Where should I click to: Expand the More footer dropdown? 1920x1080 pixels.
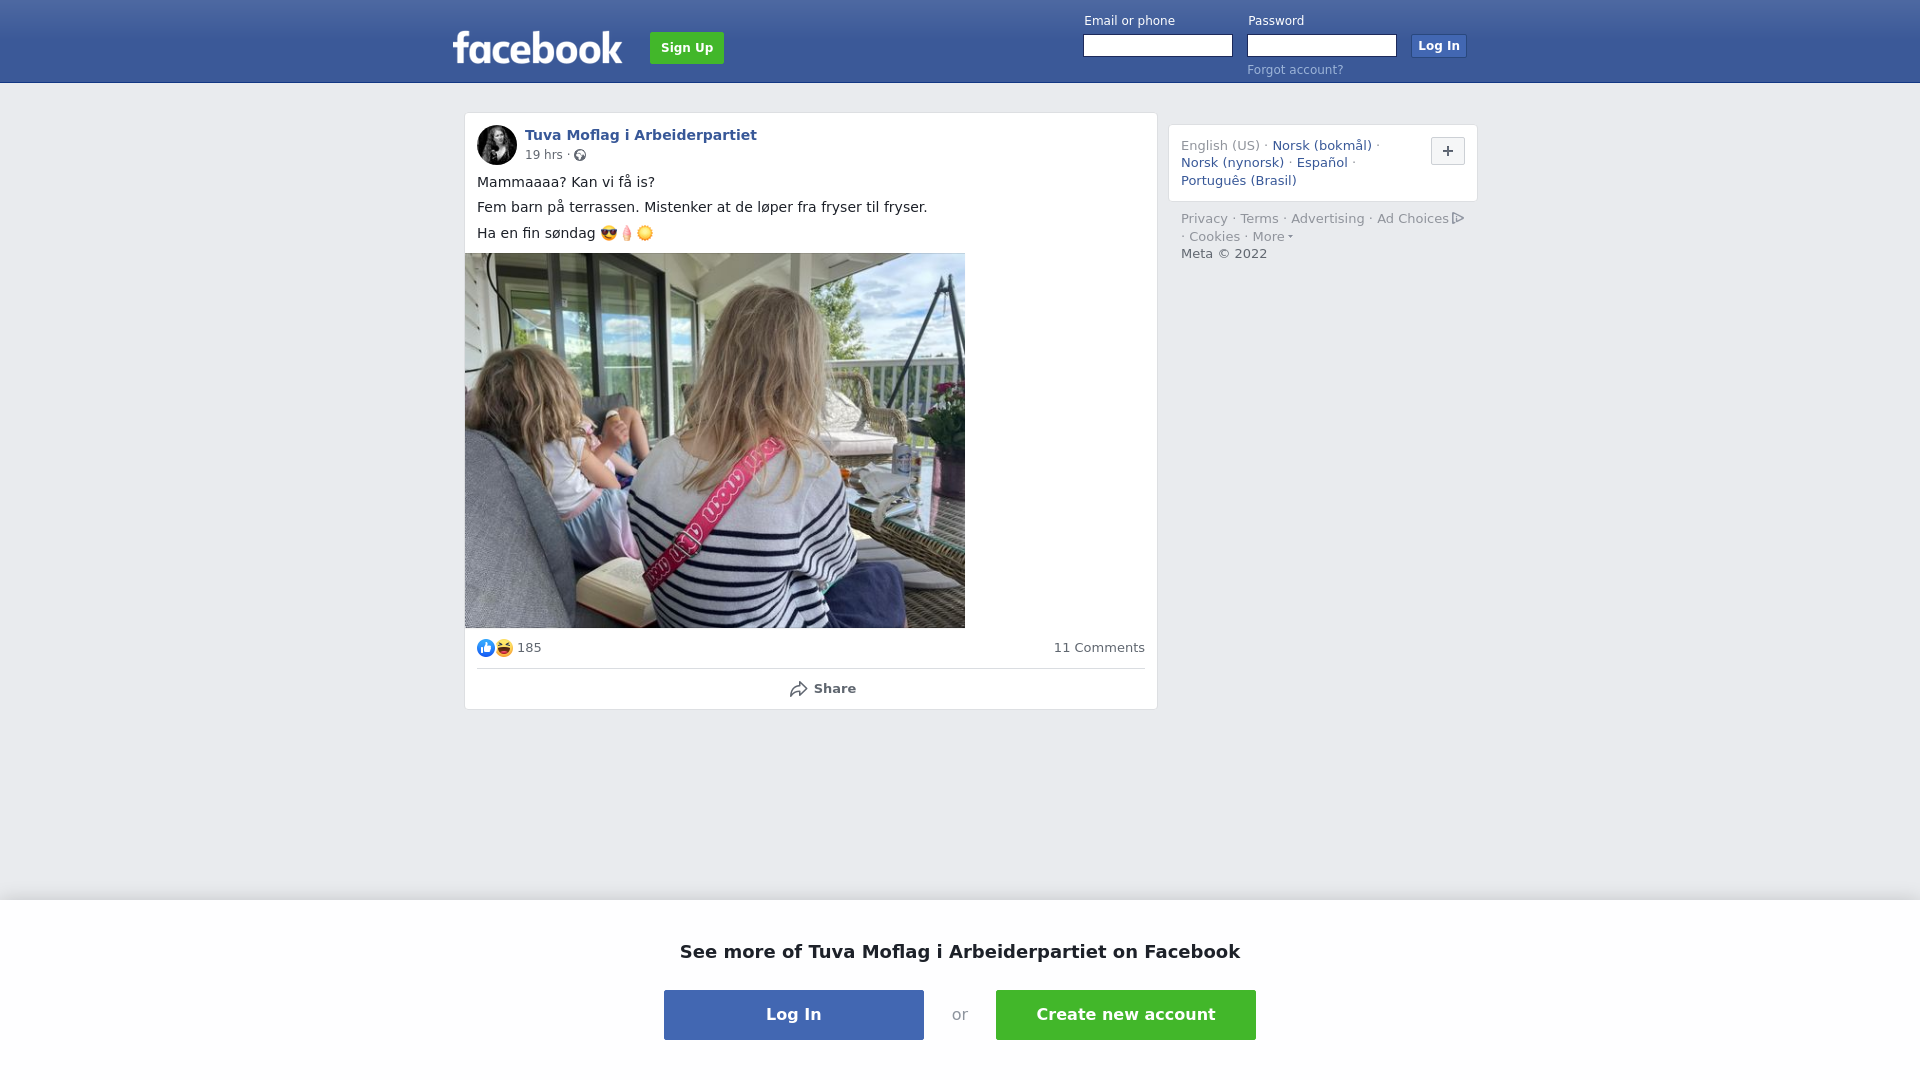[1273, 237]
